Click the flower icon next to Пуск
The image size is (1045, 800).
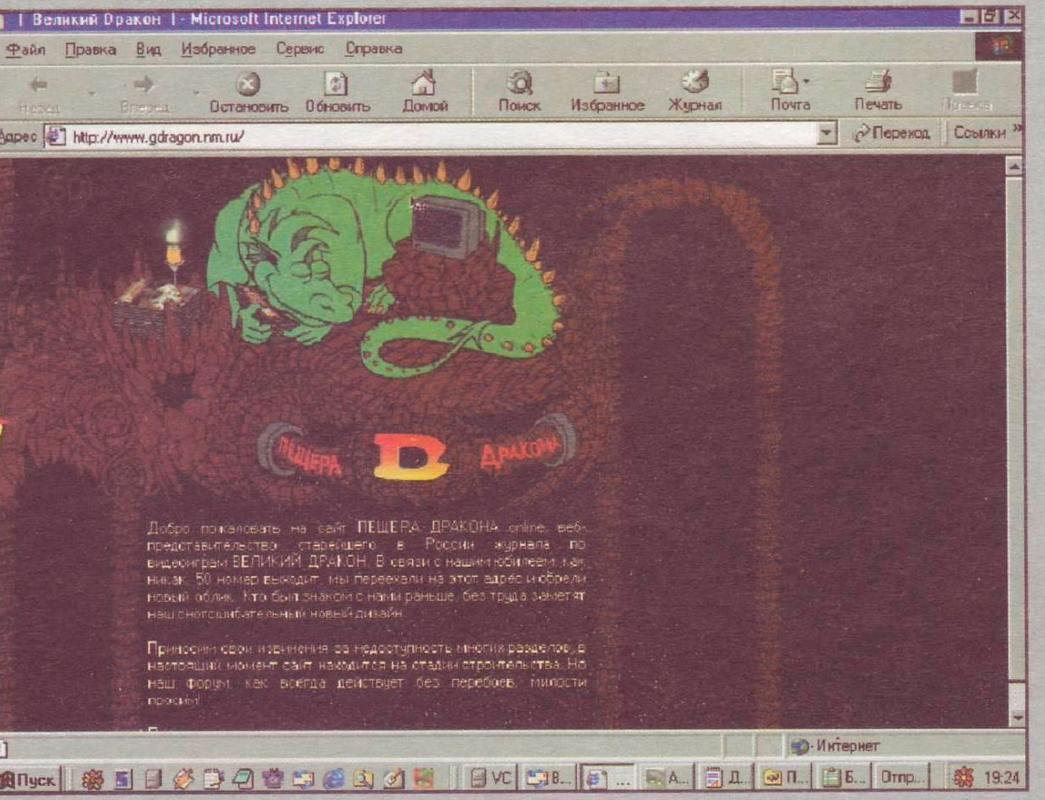coord(92,778)
